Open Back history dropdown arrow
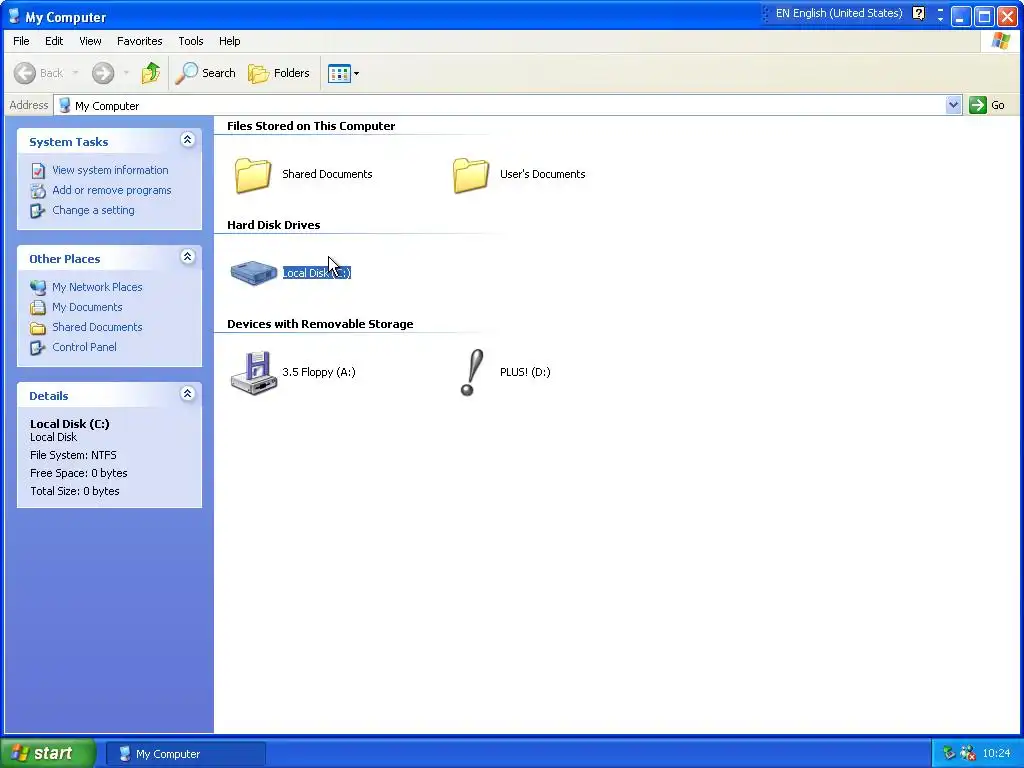 coord(75,72)
